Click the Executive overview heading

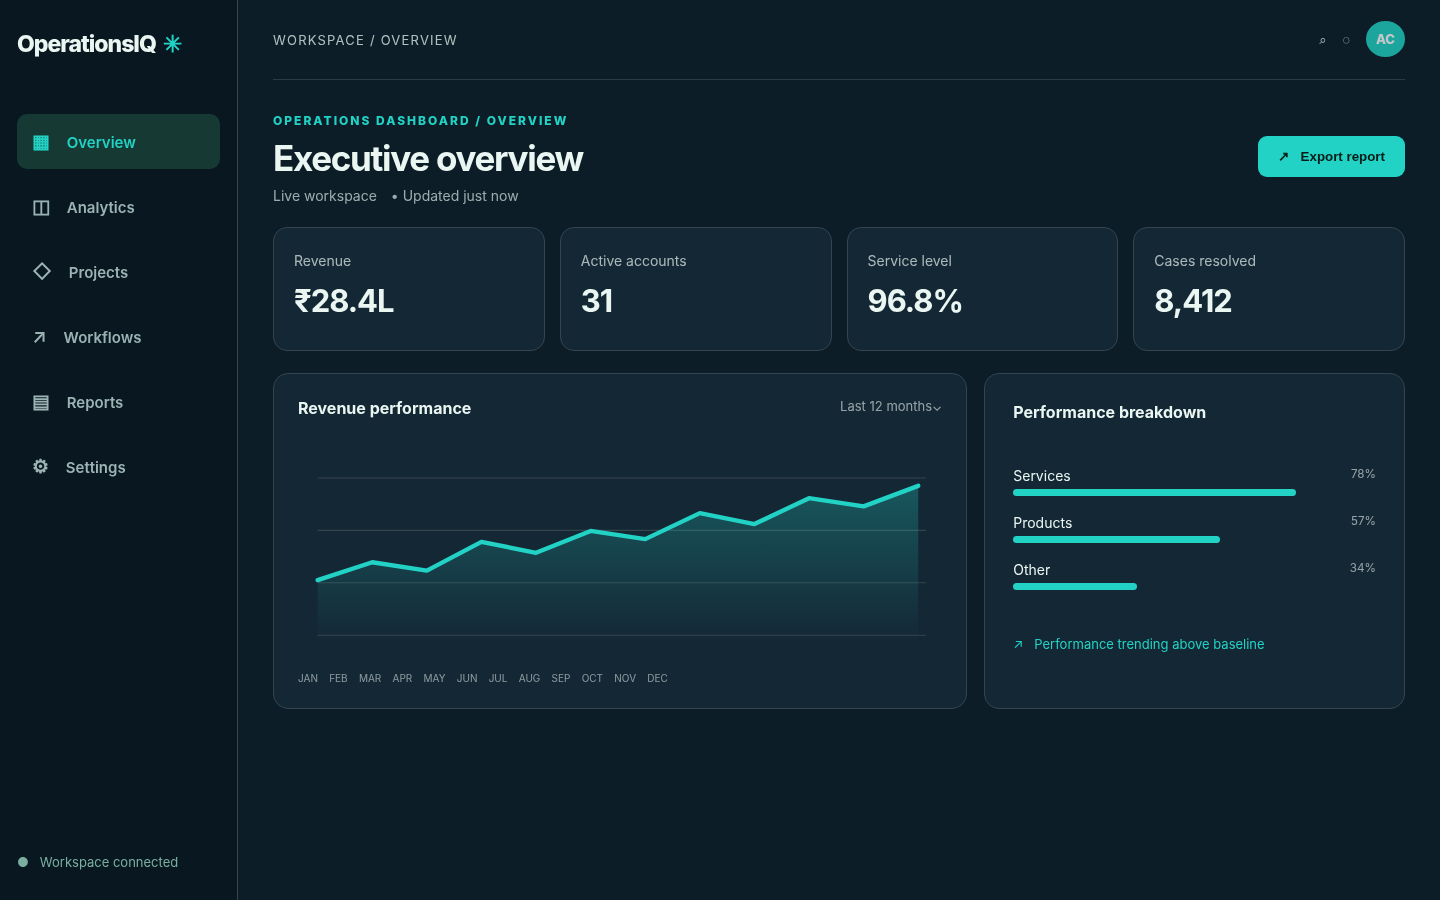coord(428,158)
